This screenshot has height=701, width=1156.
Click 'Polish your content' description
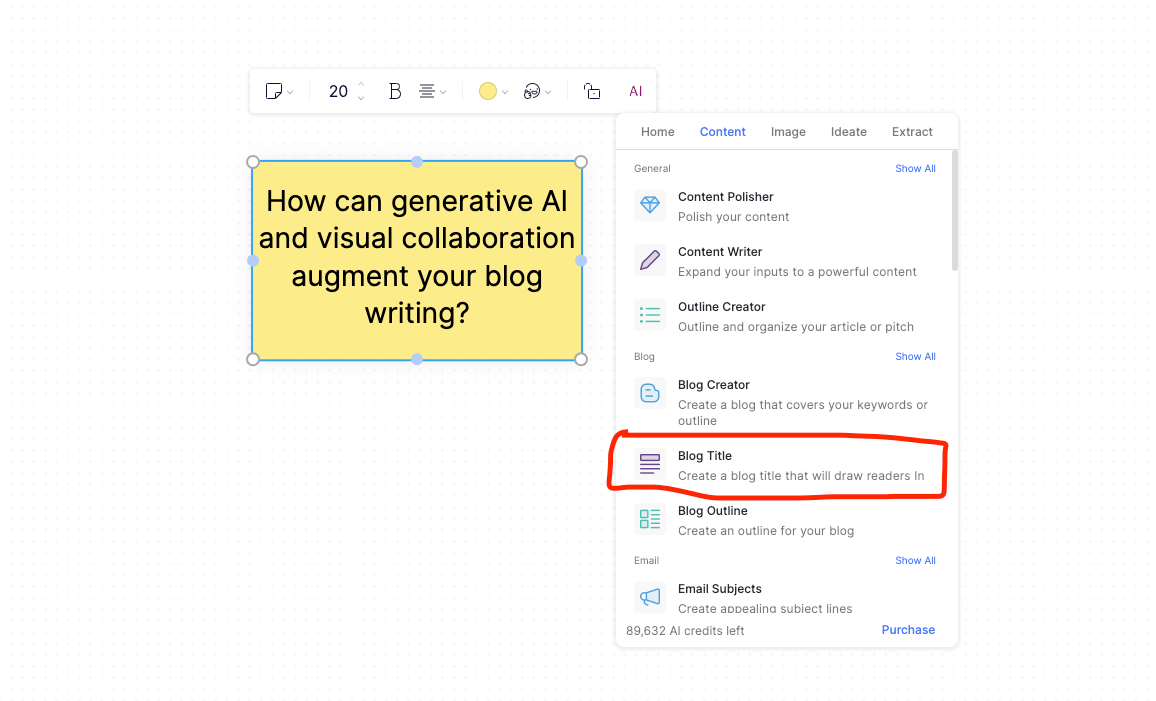(x=734, y=217)
